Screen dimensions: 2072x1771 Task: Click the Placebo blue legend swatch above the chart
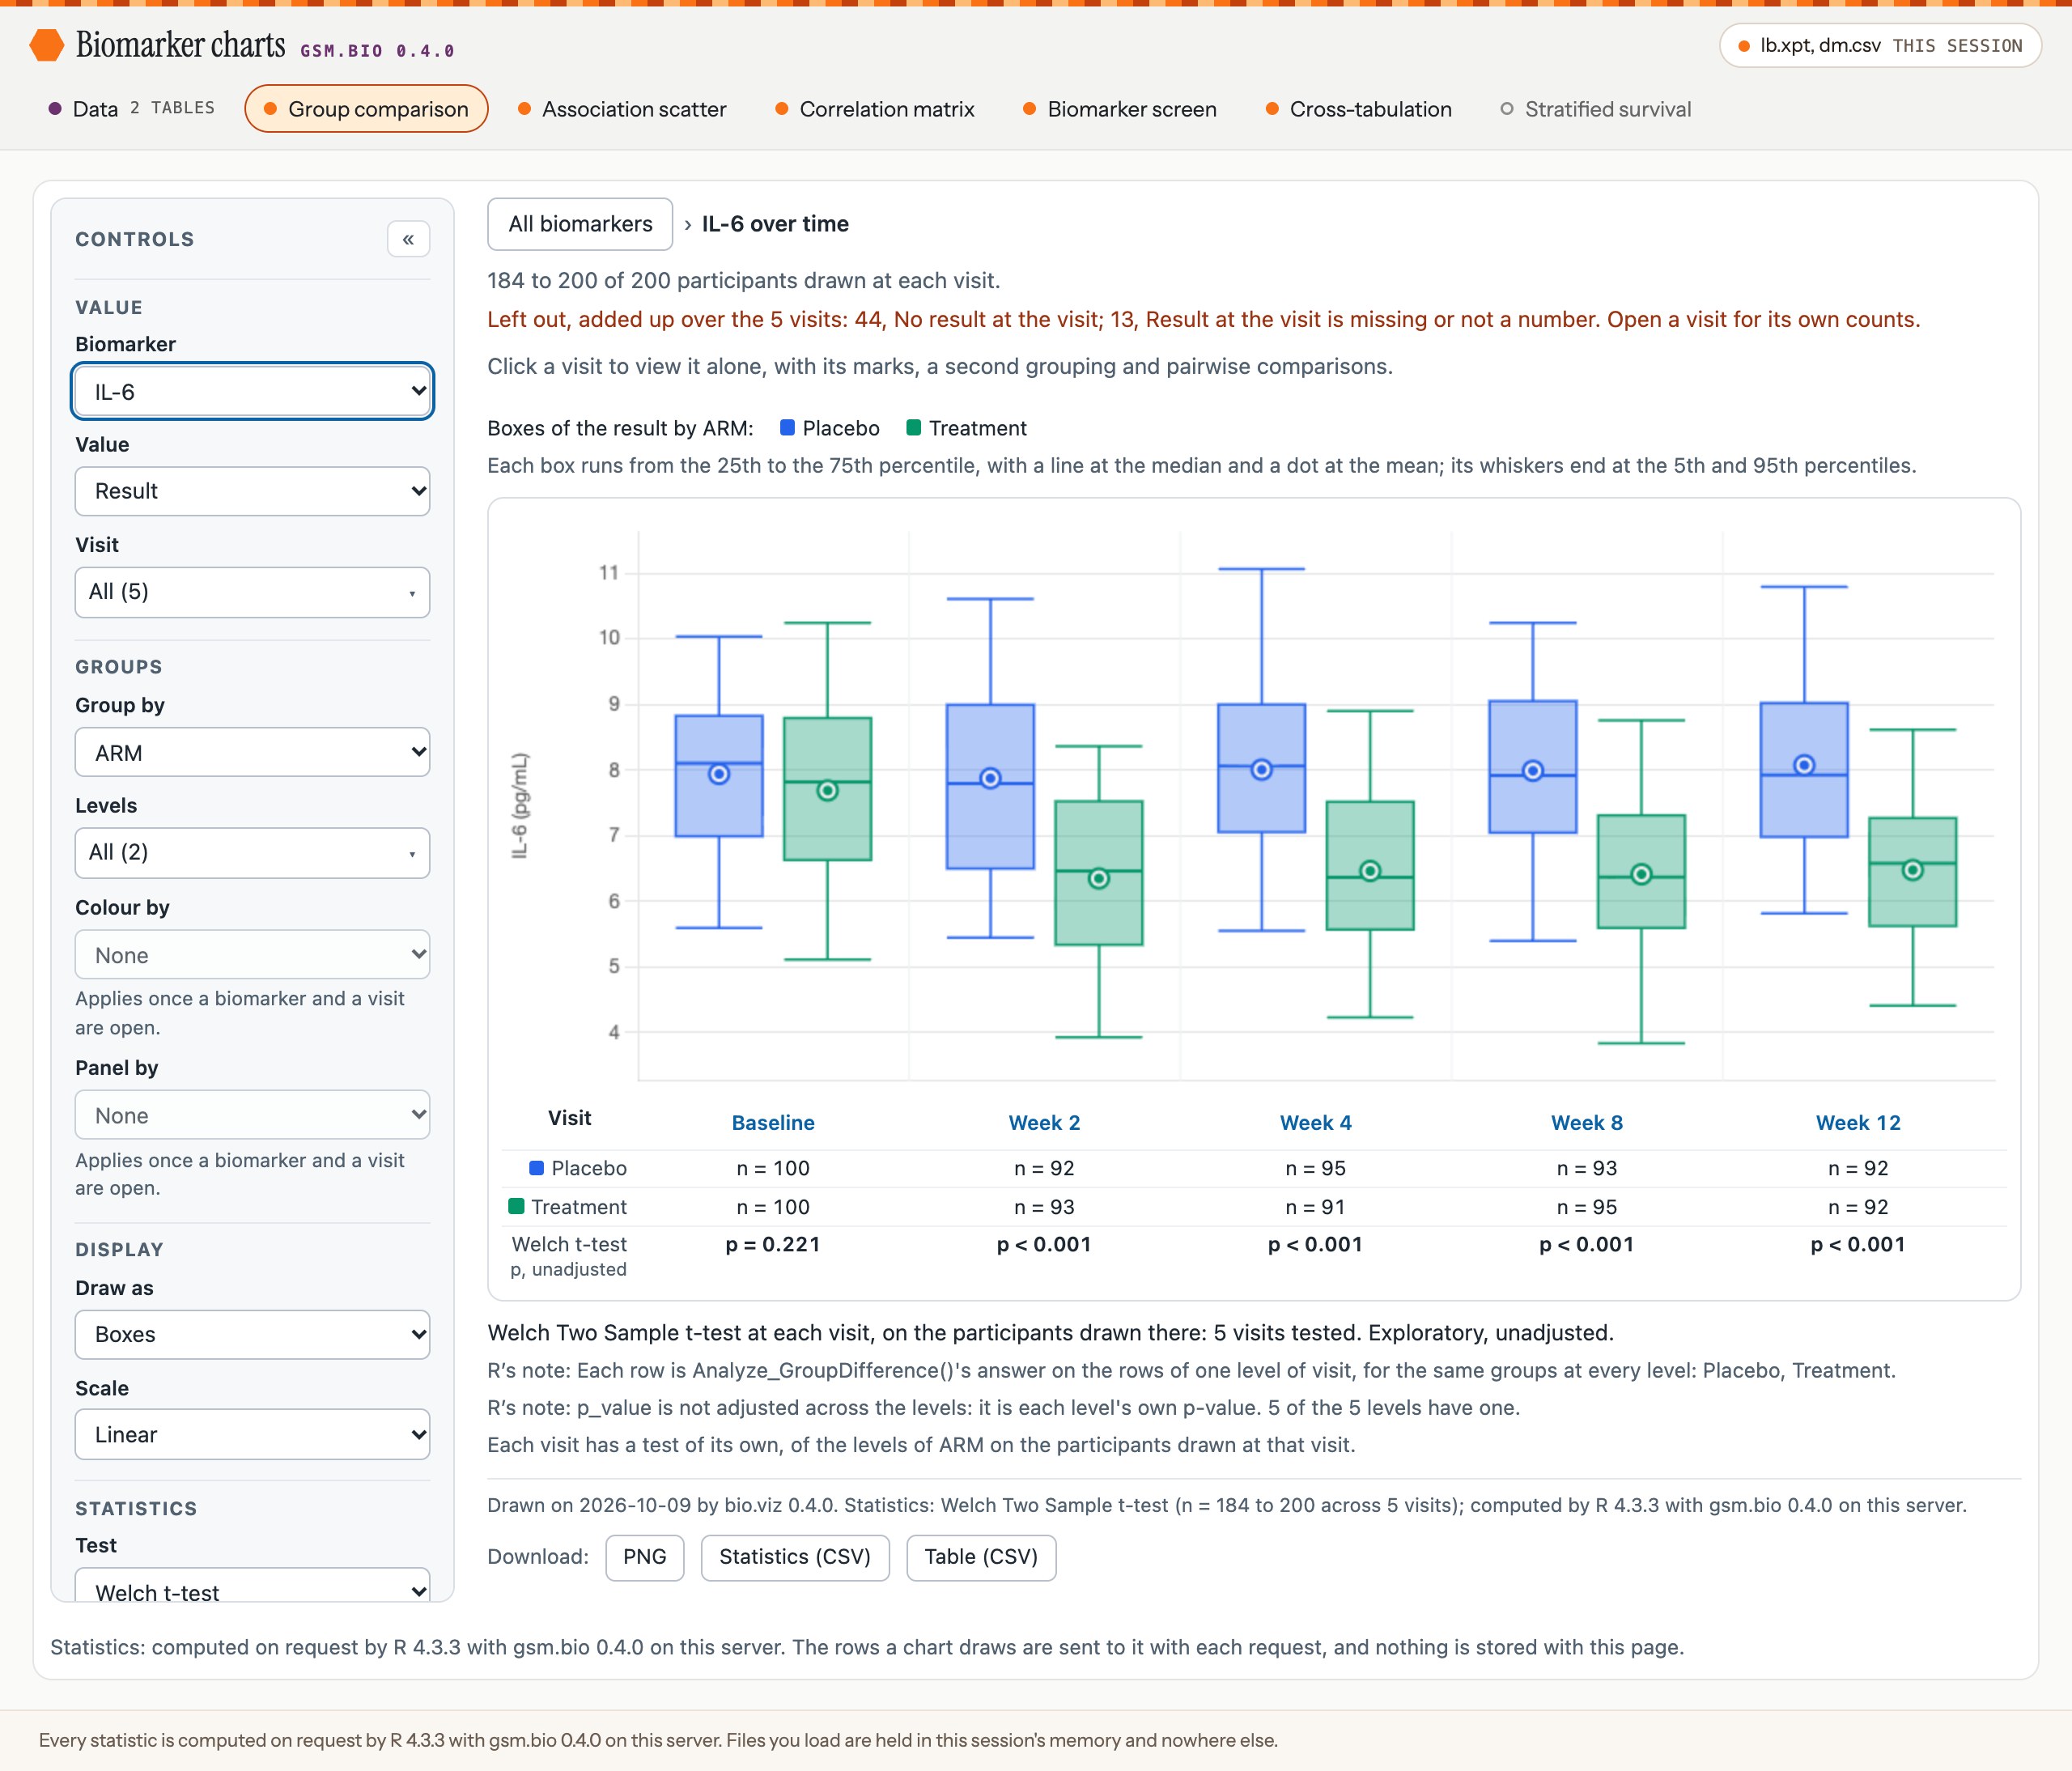(787, 428)
